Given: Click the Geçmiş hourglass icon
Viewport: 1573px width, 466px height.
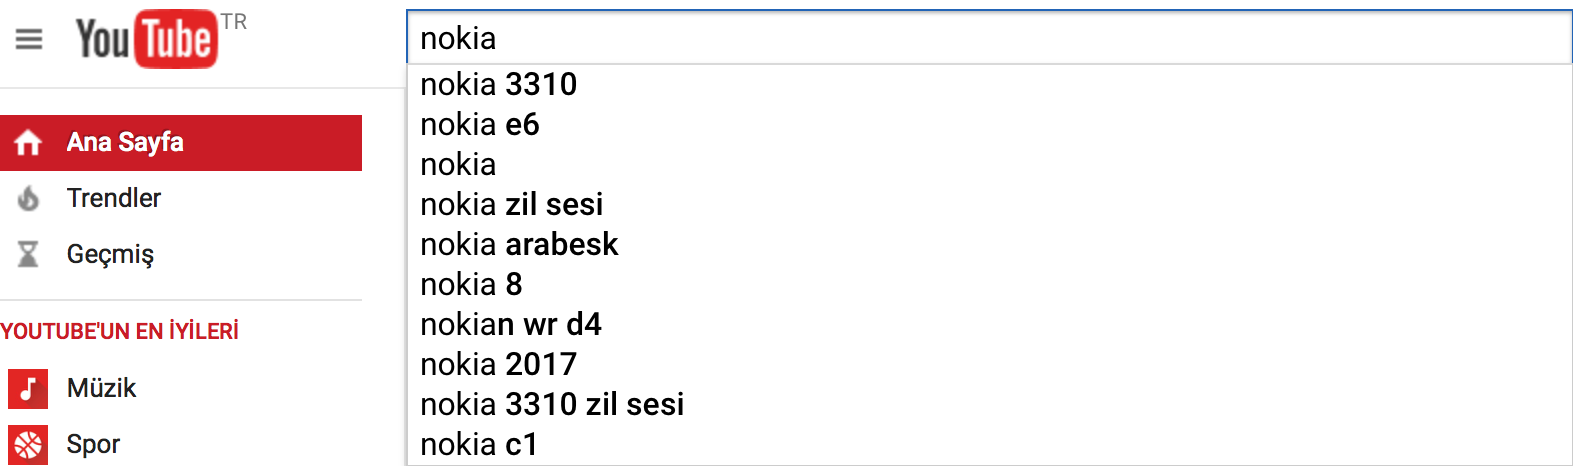Looking at the screenshot, I should tap(28, 254).
